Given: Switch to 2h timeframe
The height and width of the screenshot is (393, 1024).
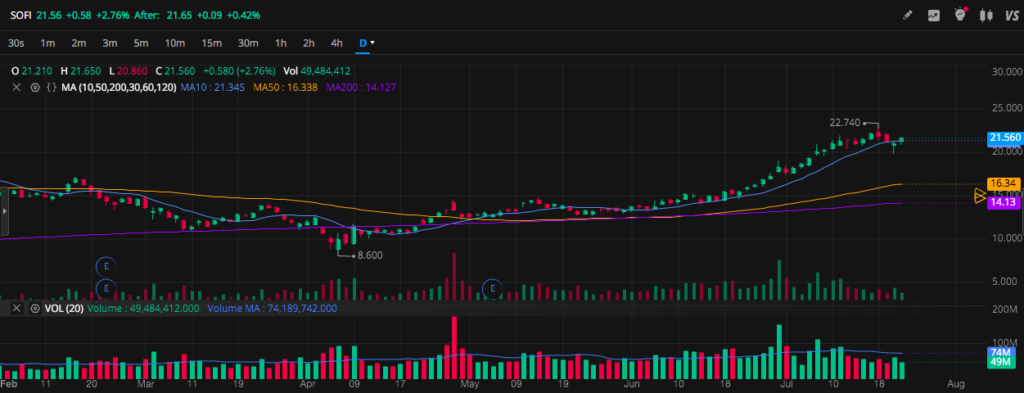Looking at the screenshot, I should click(x=309, y=43).
